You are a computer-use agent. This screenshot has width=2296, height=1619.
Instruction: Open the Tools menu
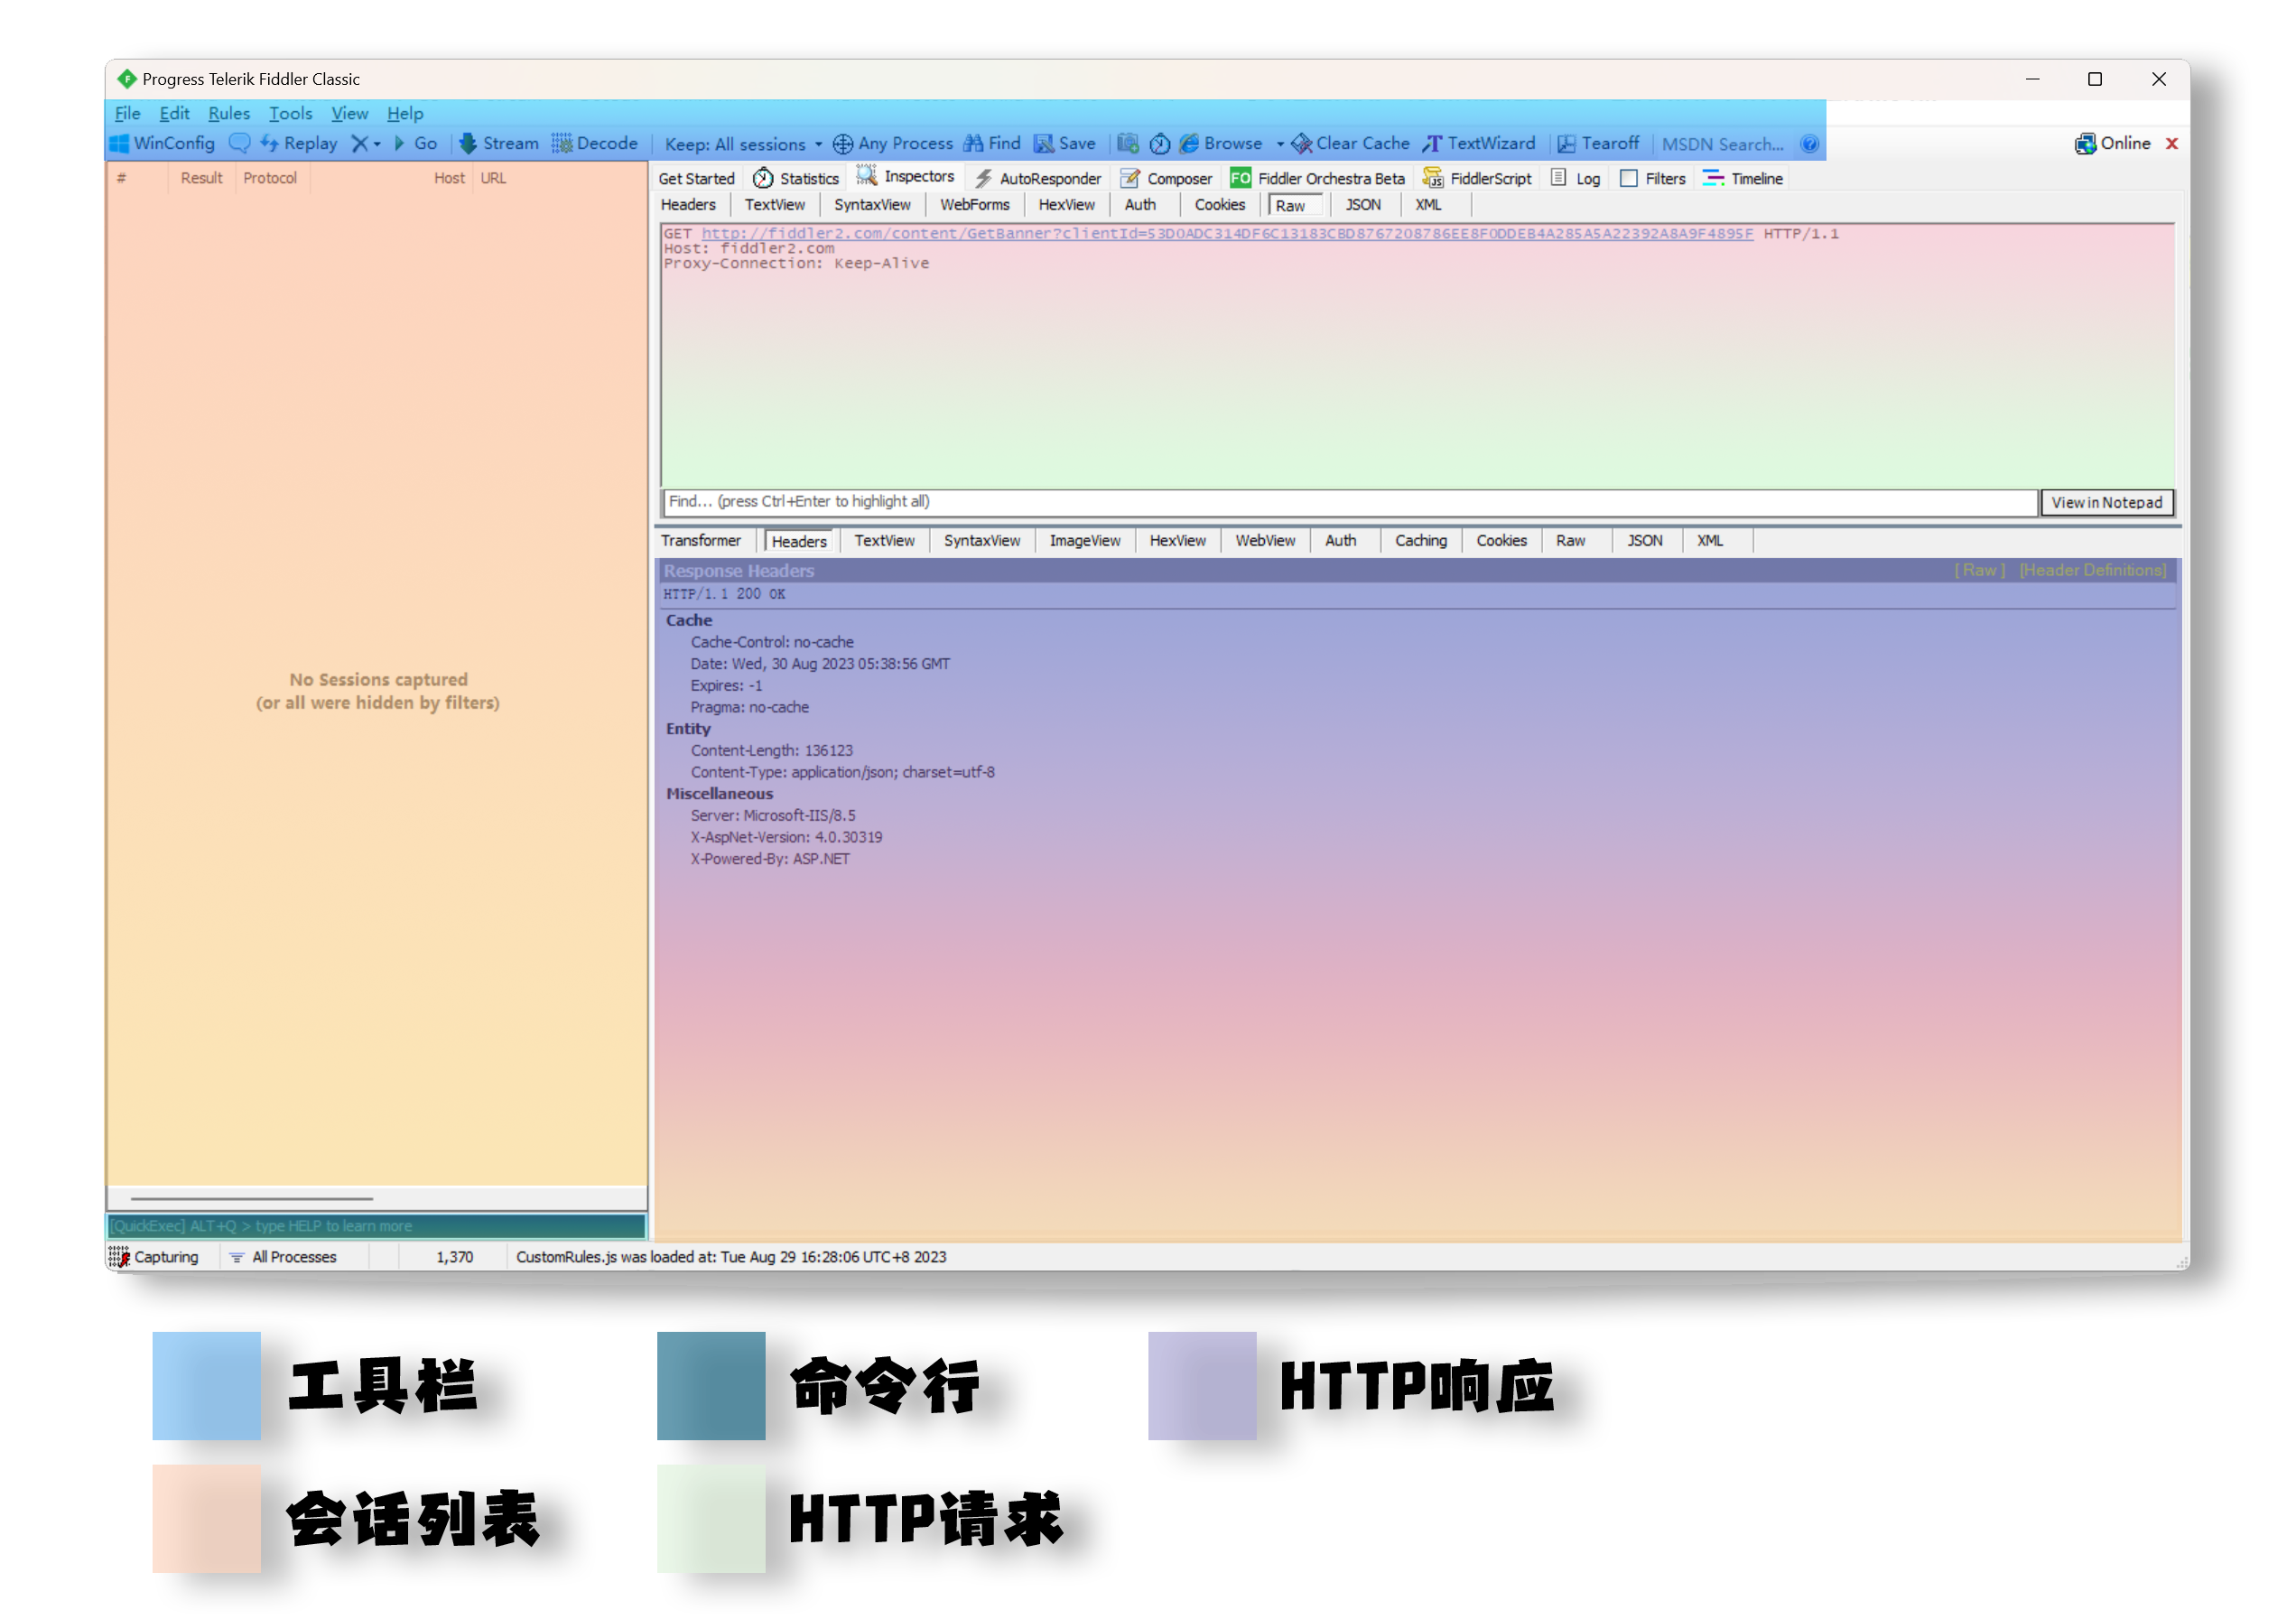(290, 113)
